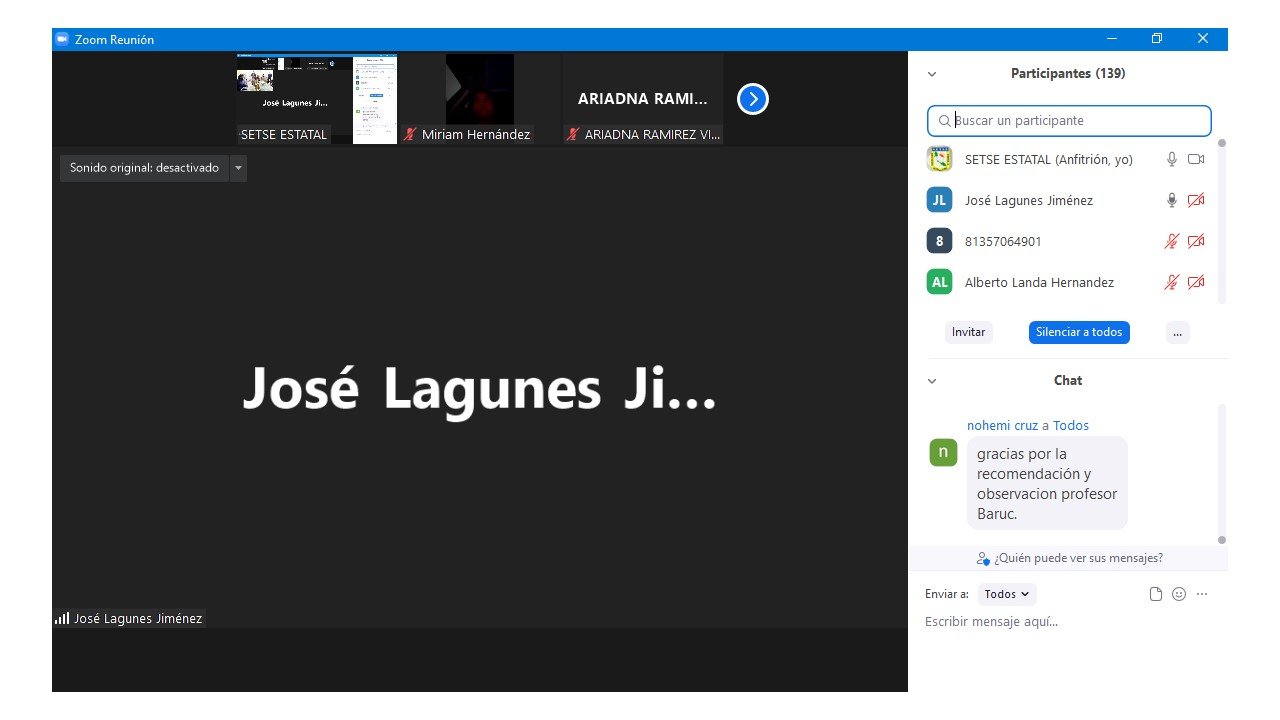The image size is (1280, 720).
Task: Unmute Alberto Landa Hernandez's microphone
Action: coord(1172,282)
